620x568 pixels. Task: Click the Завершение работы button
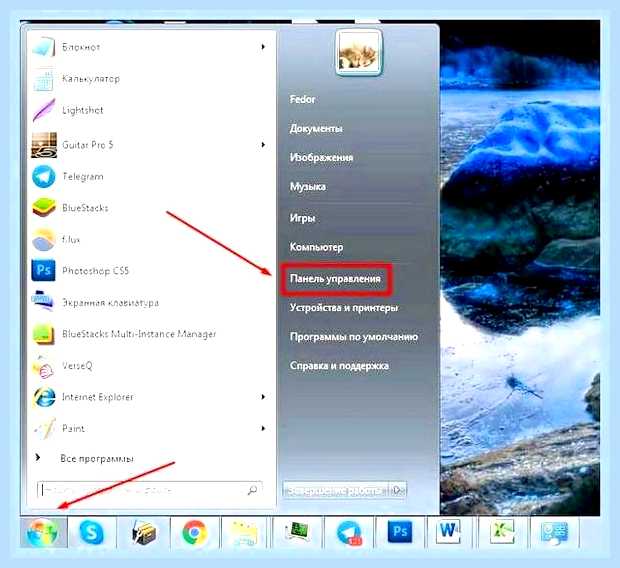[x=336, y=491]
